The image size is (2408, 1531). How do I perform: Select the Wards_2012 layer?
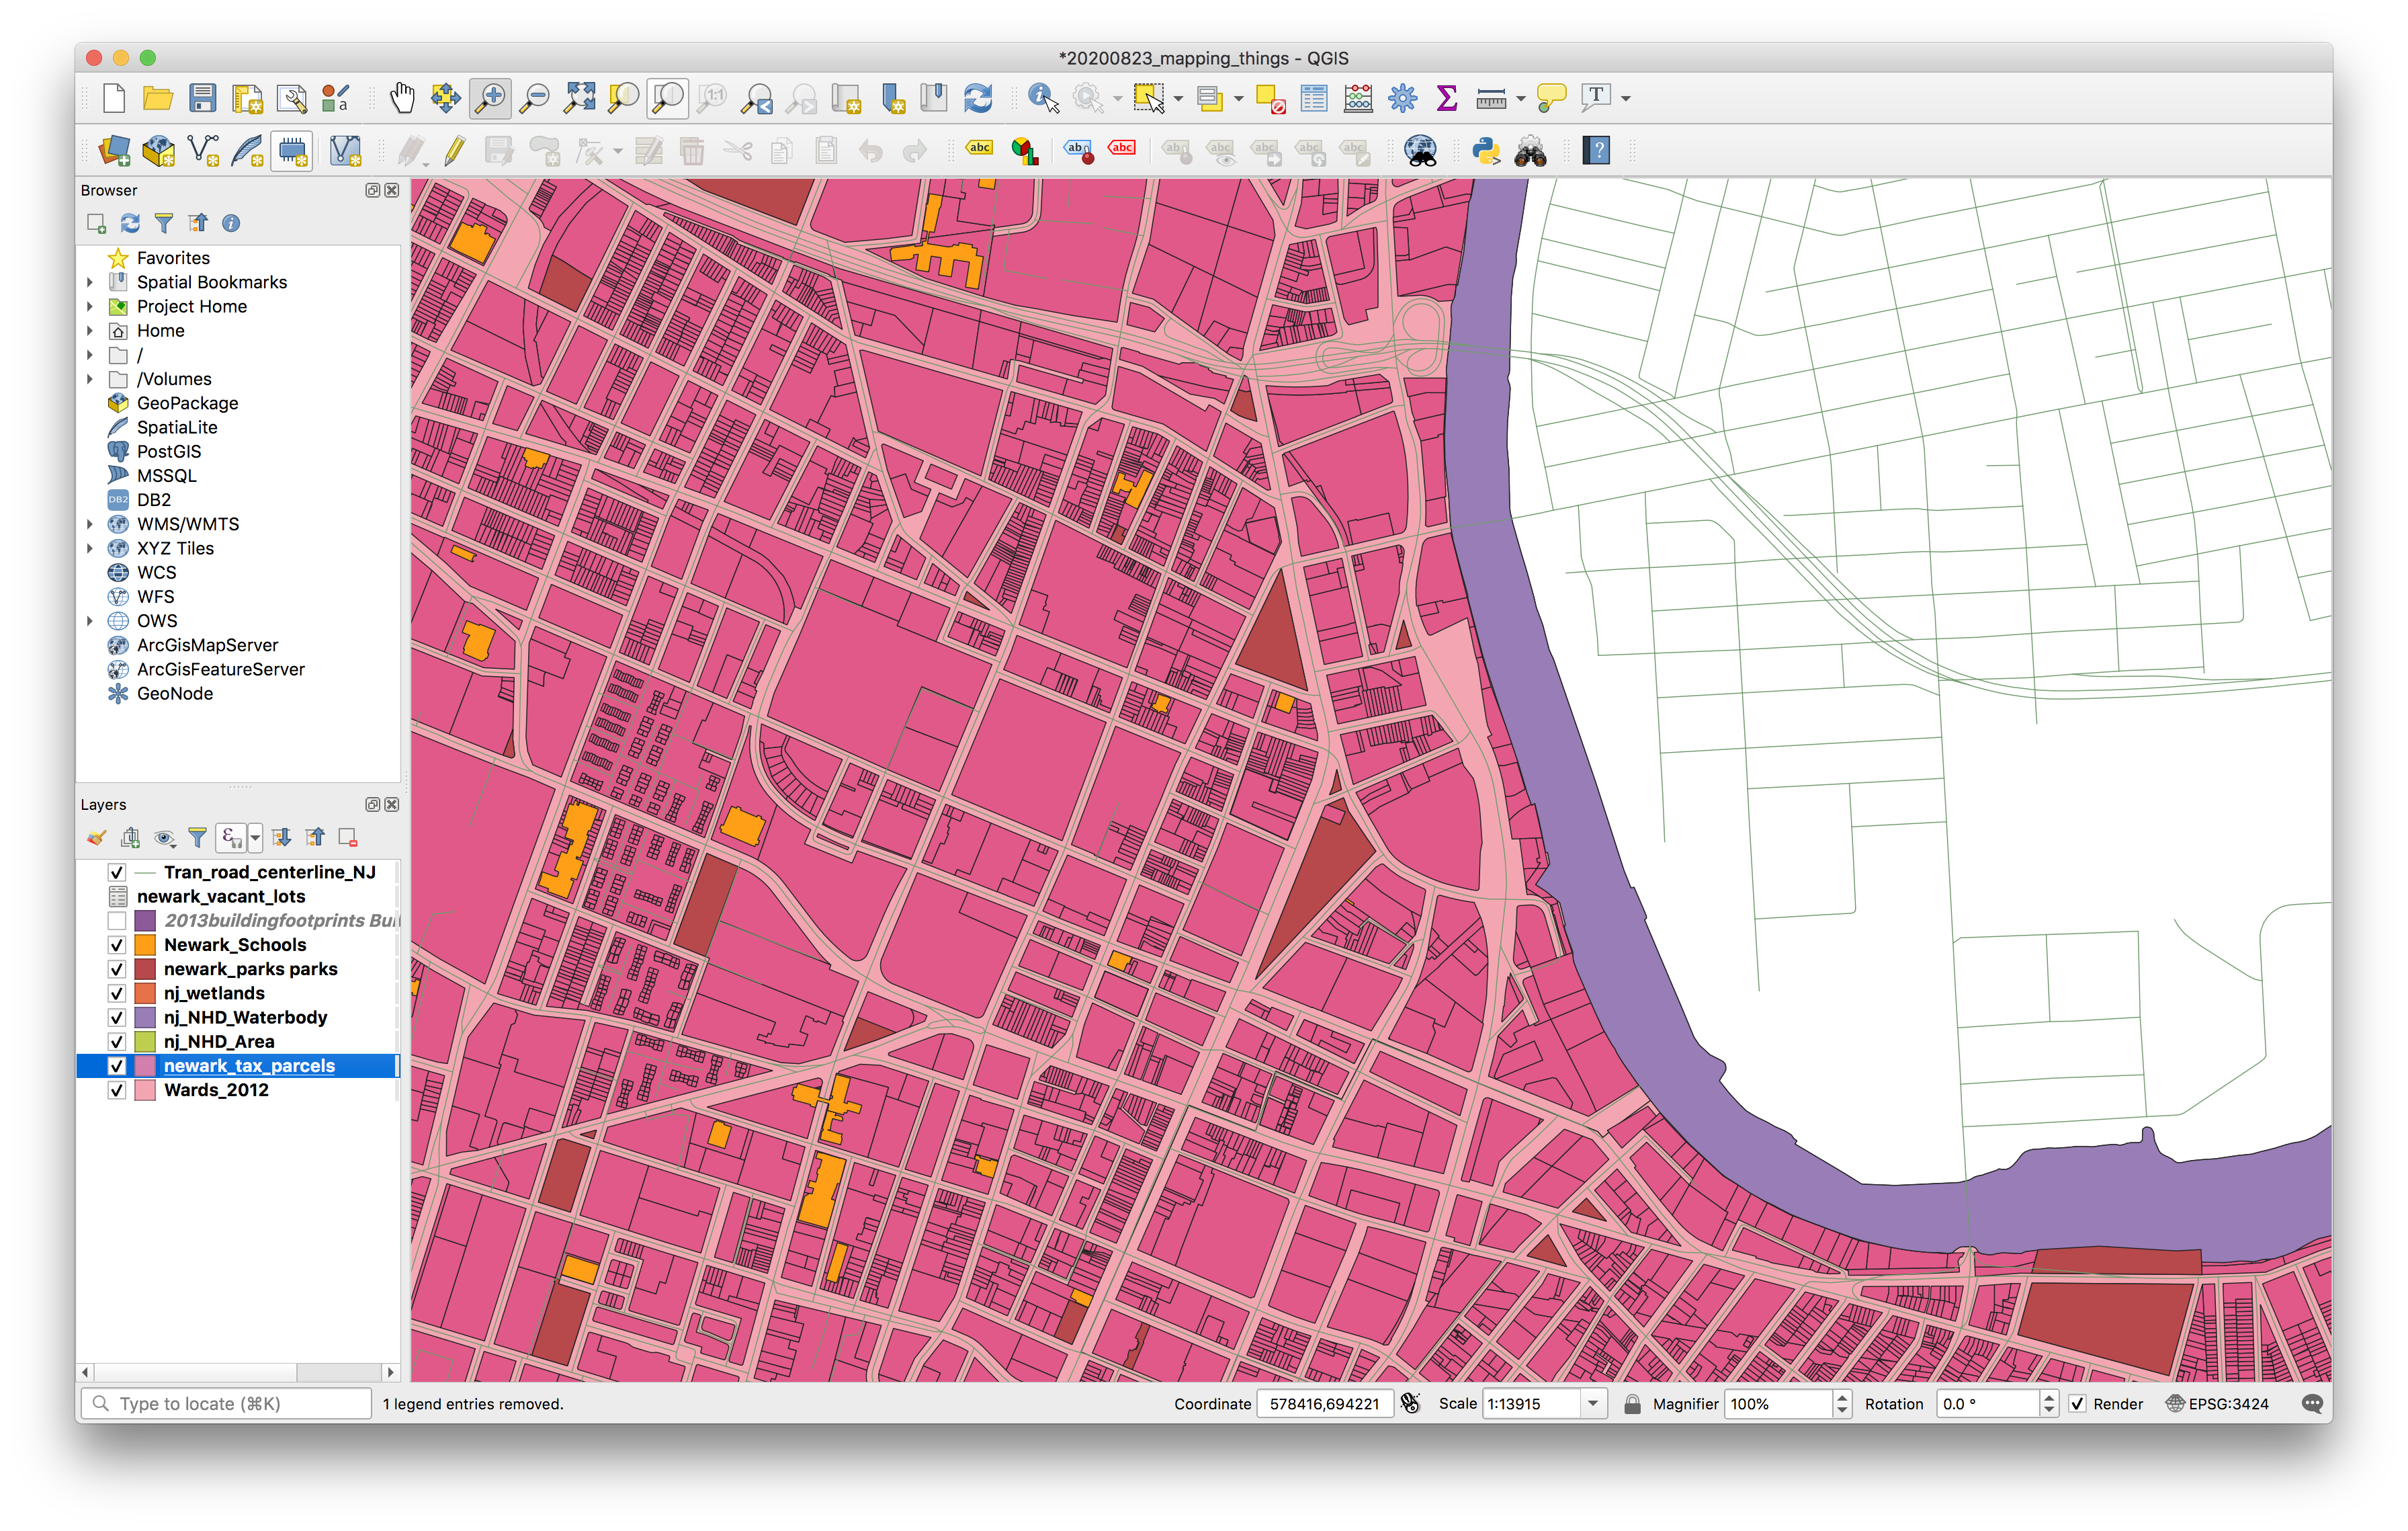pos(216,1090)
